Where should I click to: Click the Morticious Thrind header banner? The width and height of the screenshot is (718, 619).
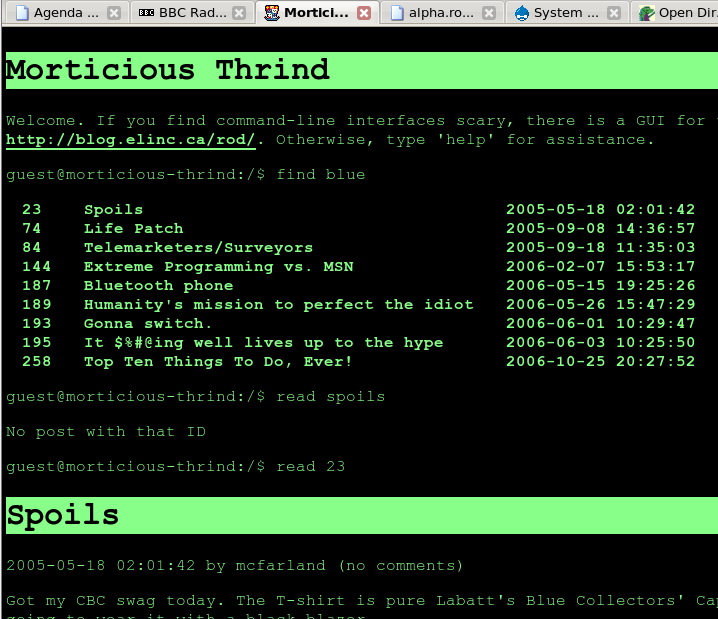pyautogui.click(x=360, y=70)
